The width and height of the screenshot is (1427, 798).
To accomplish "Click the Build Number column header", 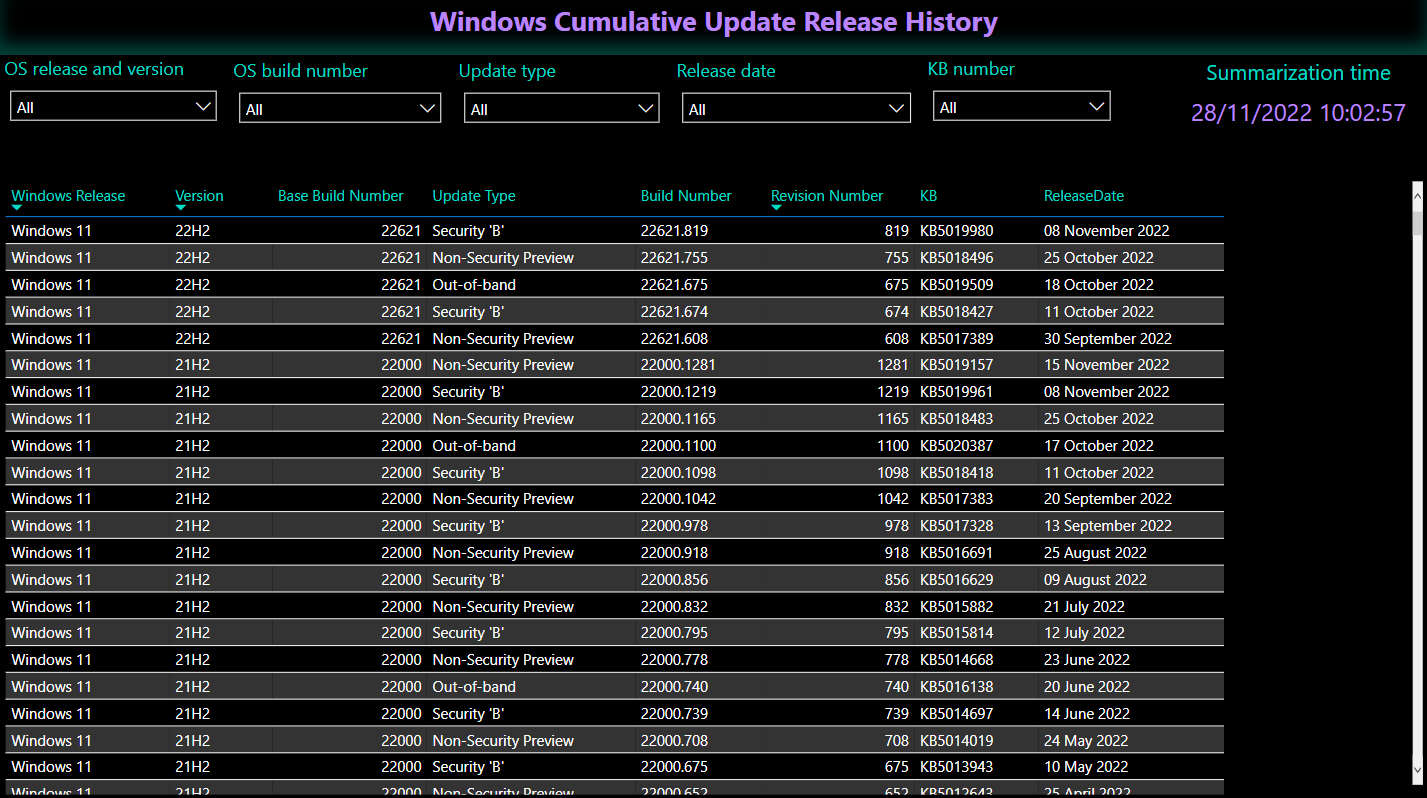I will click(x=686, y=196).
